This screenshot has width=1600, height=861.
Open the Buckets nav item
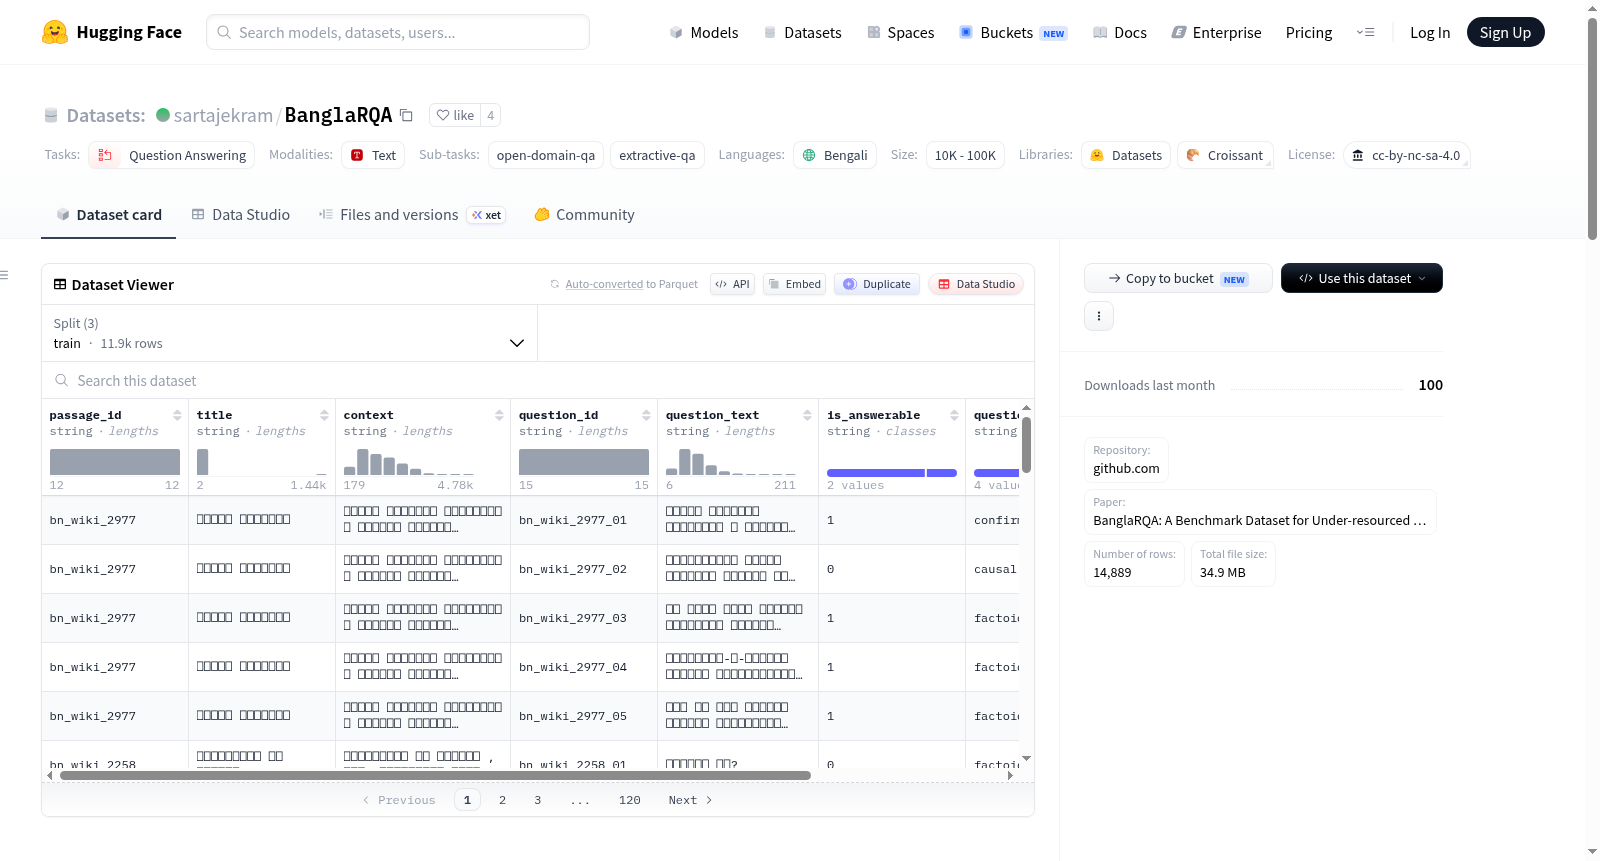tap(1013, 32)
